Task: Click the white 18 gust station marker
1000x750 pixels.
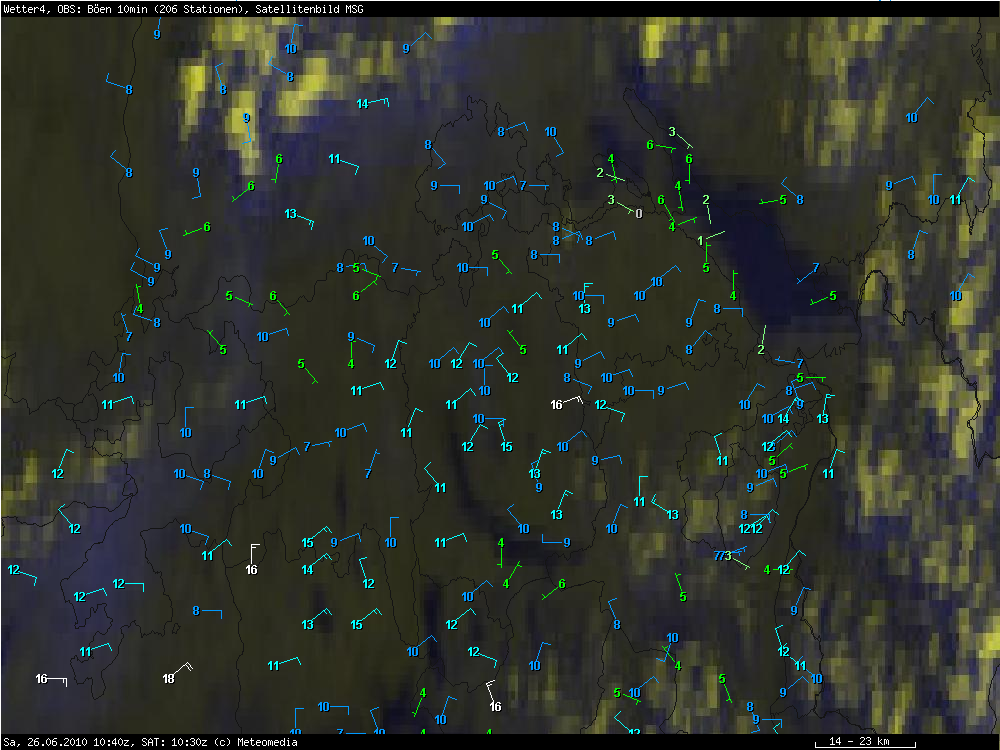Action: click(168, 679)
